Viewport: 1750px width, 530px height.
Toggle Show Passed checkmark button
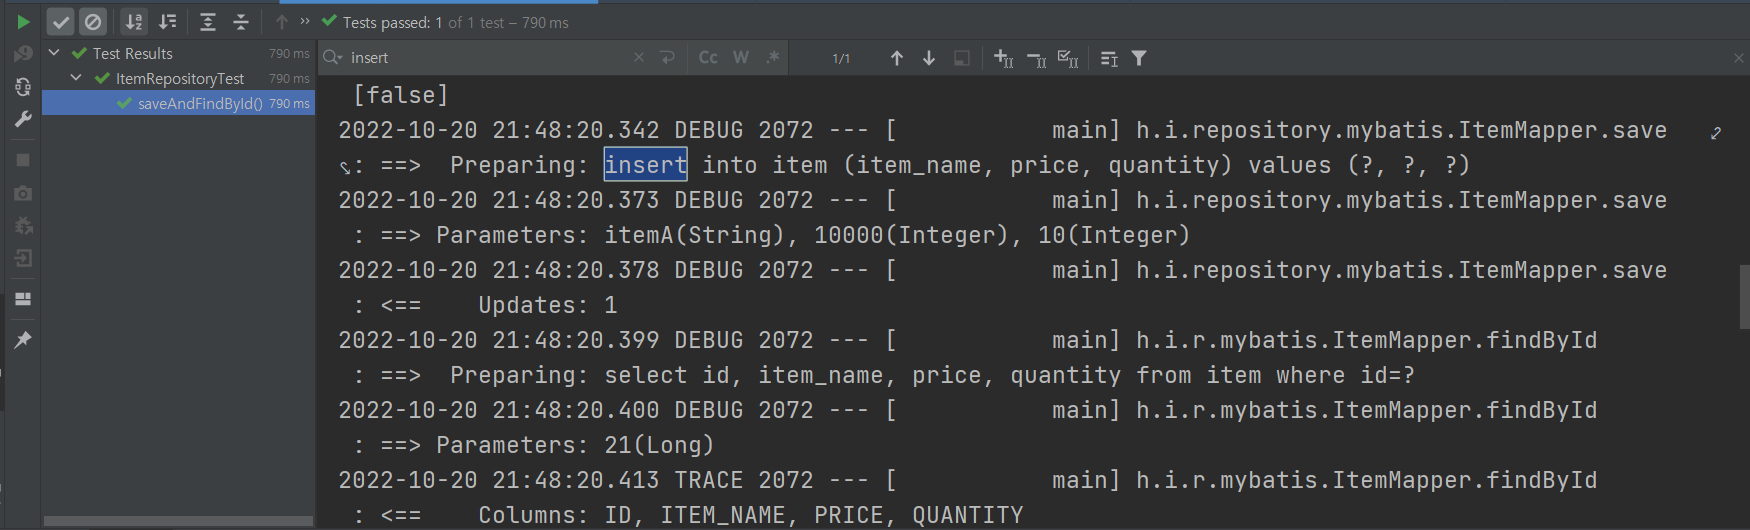[x=61, y=22]
